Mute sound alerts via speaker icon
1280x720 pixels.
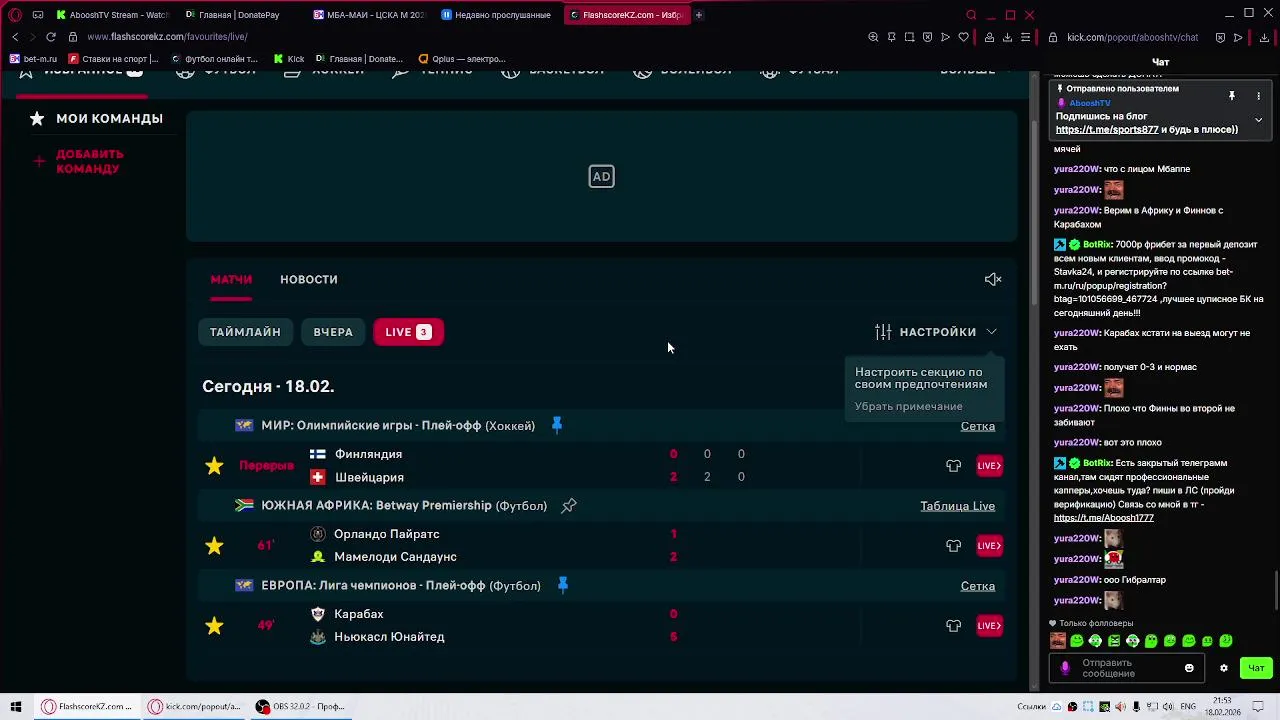(x=993, y=280)
